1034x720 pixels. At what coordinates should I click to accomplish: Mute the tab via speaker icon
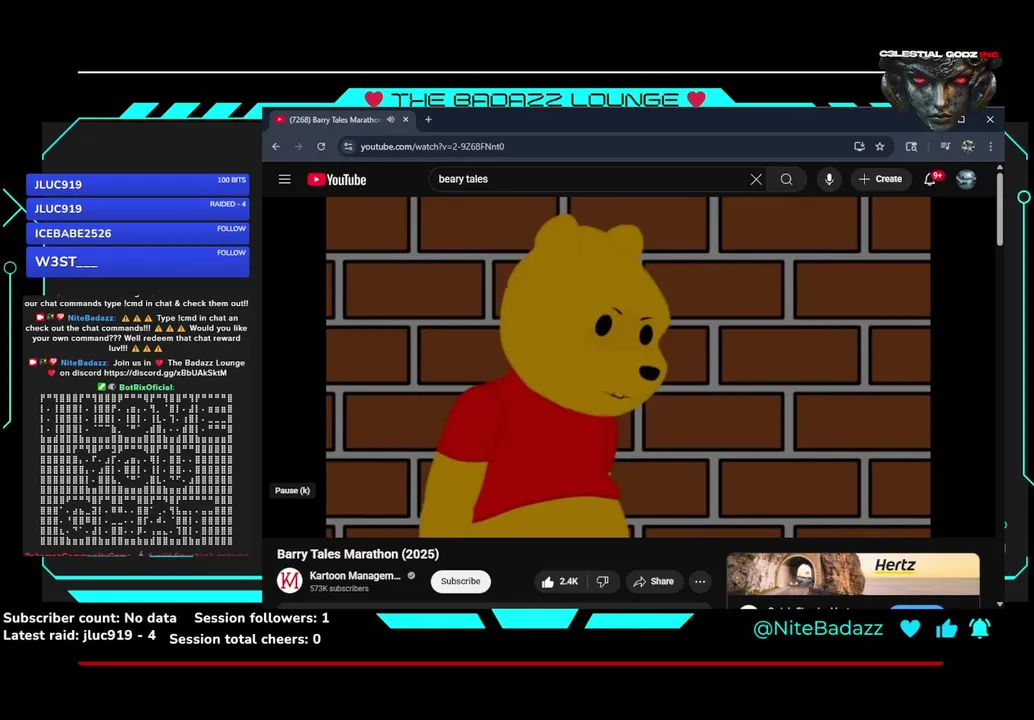tap(390, 119)
